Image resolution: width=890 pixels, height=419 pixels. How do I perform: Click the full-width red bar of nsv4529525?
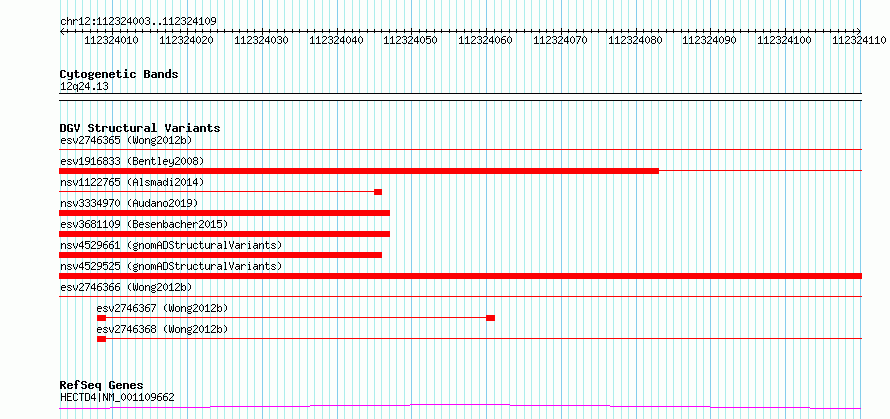point(460,276)
